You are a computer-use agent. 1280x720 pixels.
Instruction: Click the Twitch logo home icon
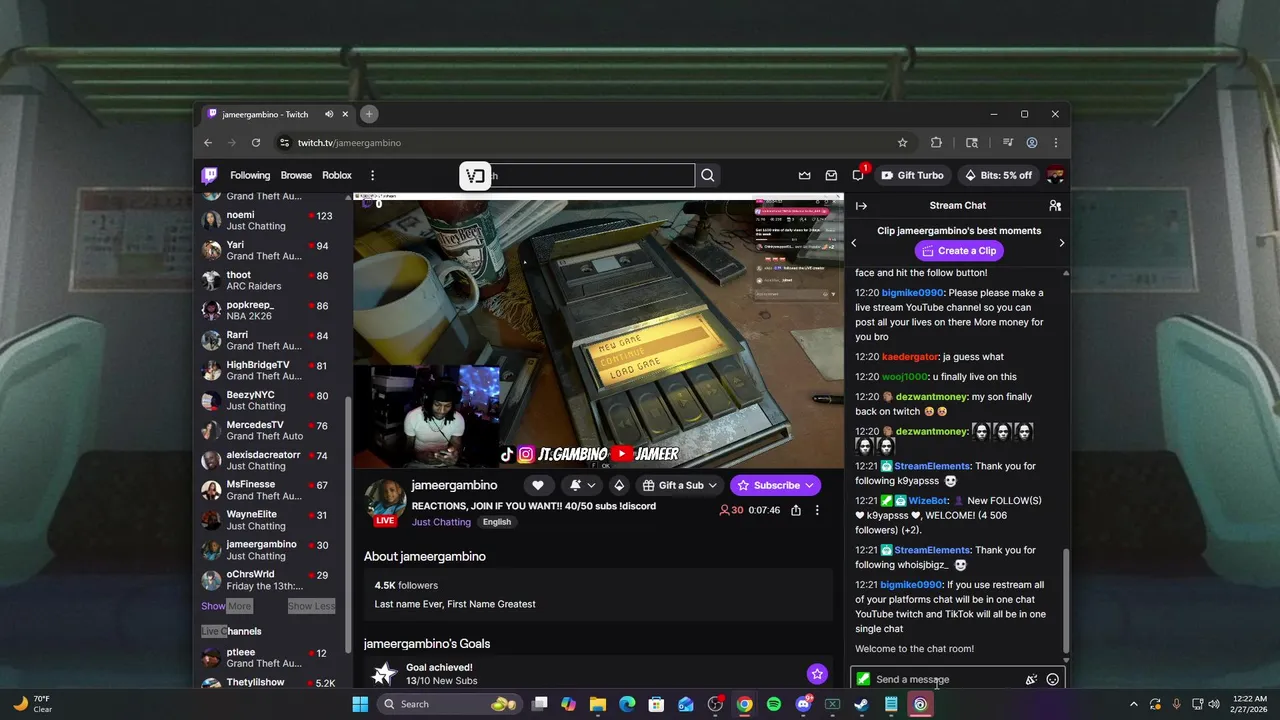coord(209,176)
